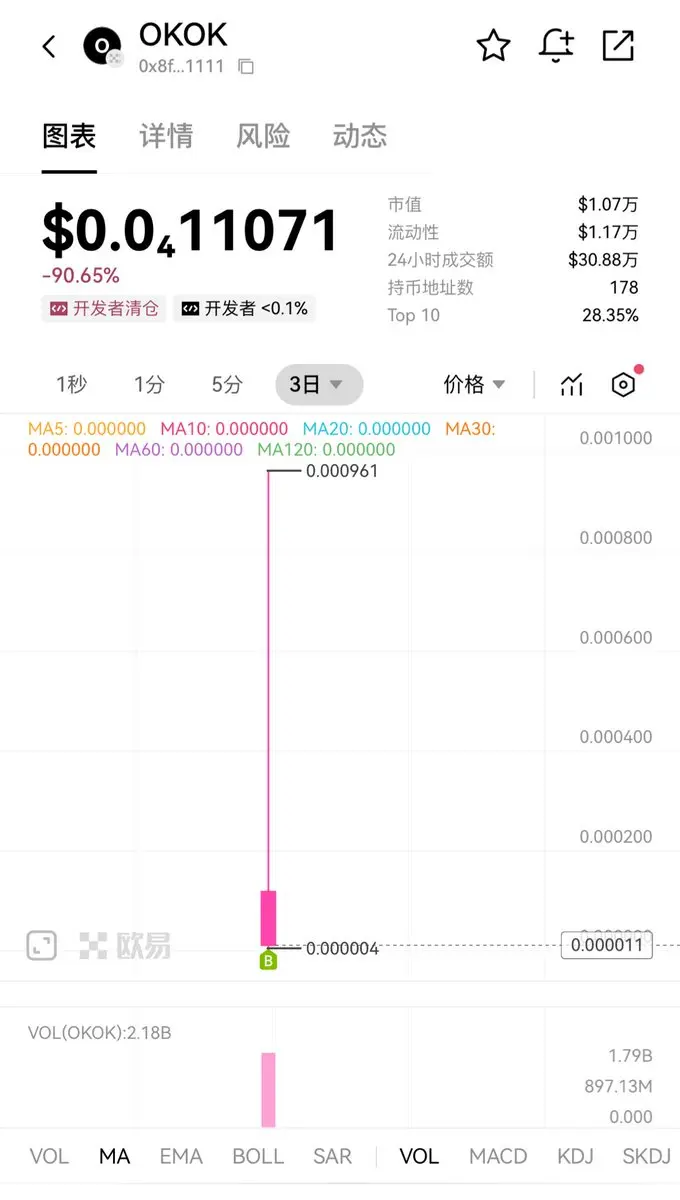Open chart settings hexagon icon
Image resolution: width=680 pixels, height=1200 pixels.
pyautogui.click(x=623, y=385)
